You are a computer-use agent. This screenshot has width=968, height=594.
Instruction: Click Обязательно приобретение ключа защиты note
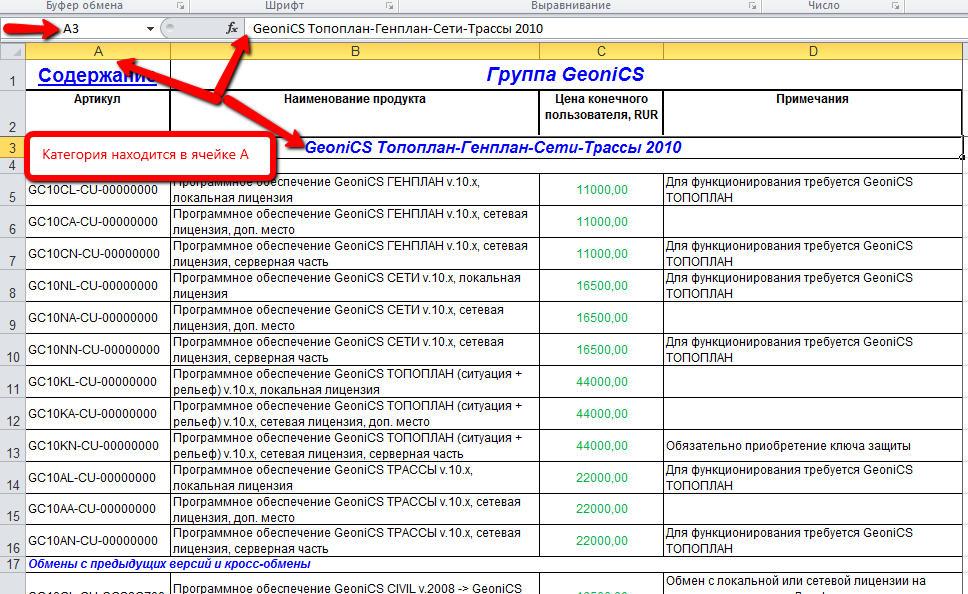pyautogui.click(x=812, y=446)
